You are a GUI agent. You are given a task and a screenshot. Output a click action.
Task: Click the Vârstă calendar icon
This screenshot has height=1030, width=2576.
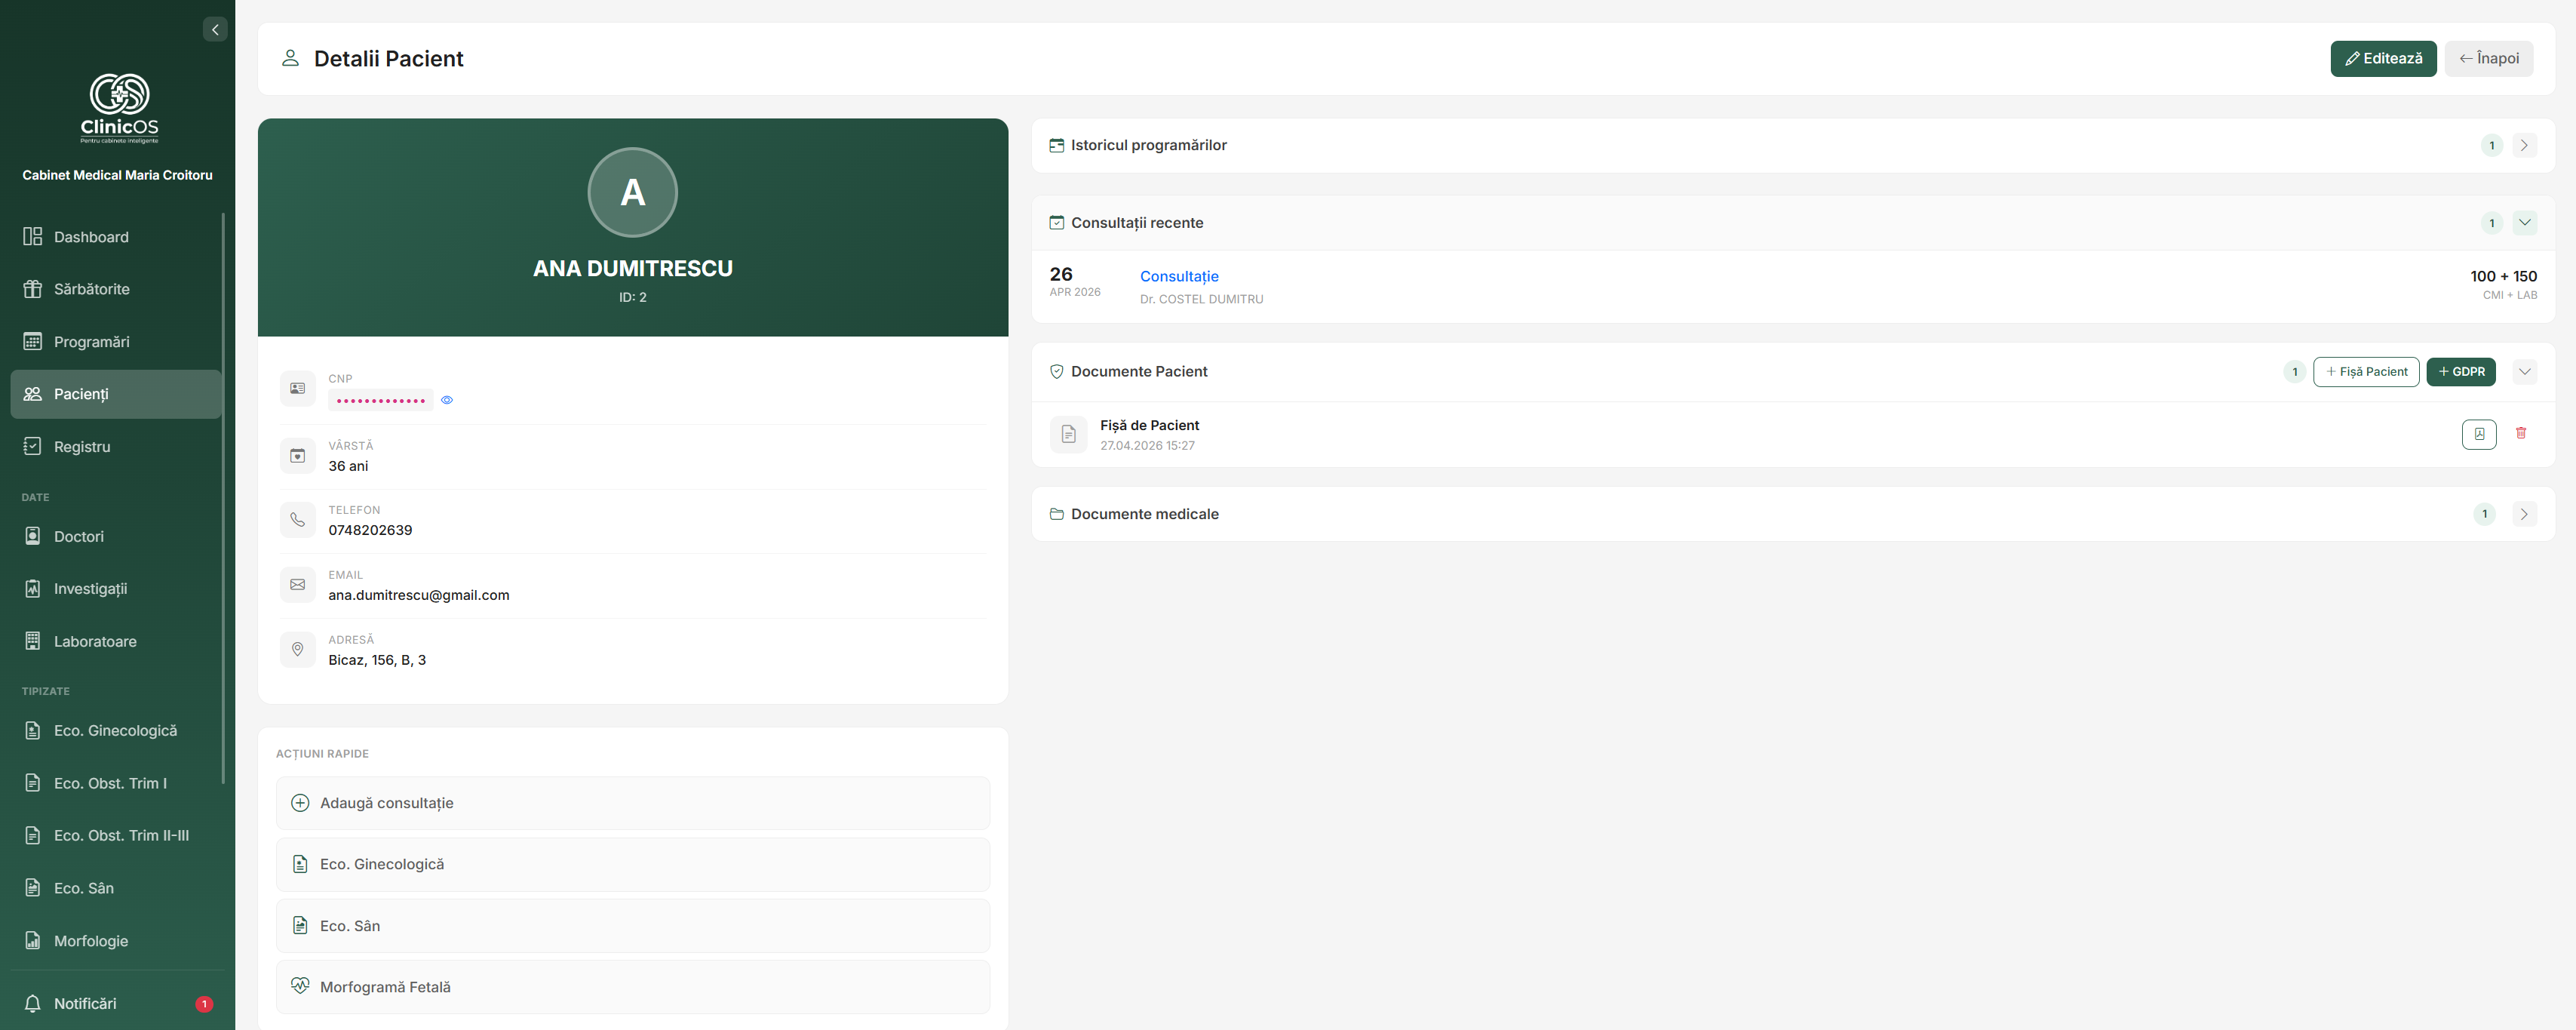click(298, 456)
